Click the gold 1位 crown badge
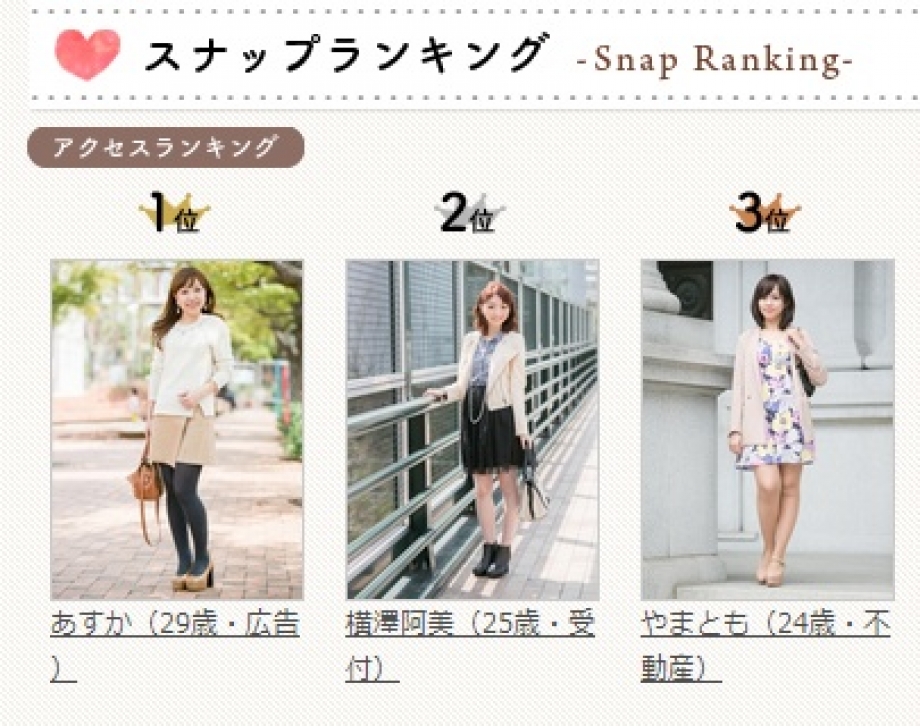Screen dimensions: 920x726 (x=175, y=212)
